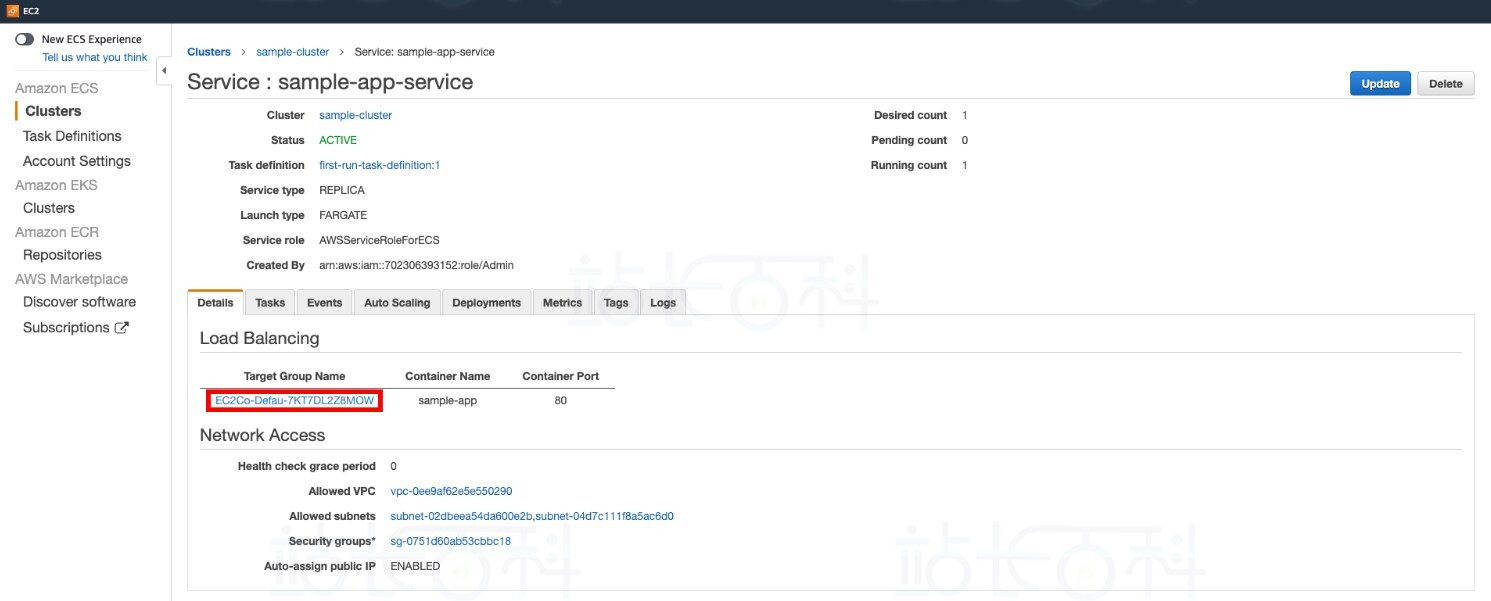Viewport: 1491px width, 601px height.
Task: Click the Target Group Name column header
Action: point(294,376)
